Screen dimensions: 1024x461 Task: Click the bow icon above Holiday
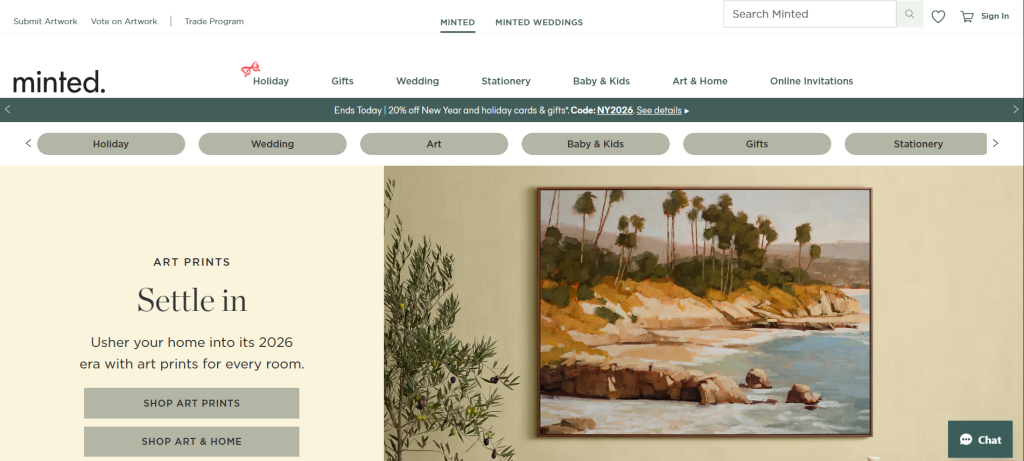(x=251, y=68)
